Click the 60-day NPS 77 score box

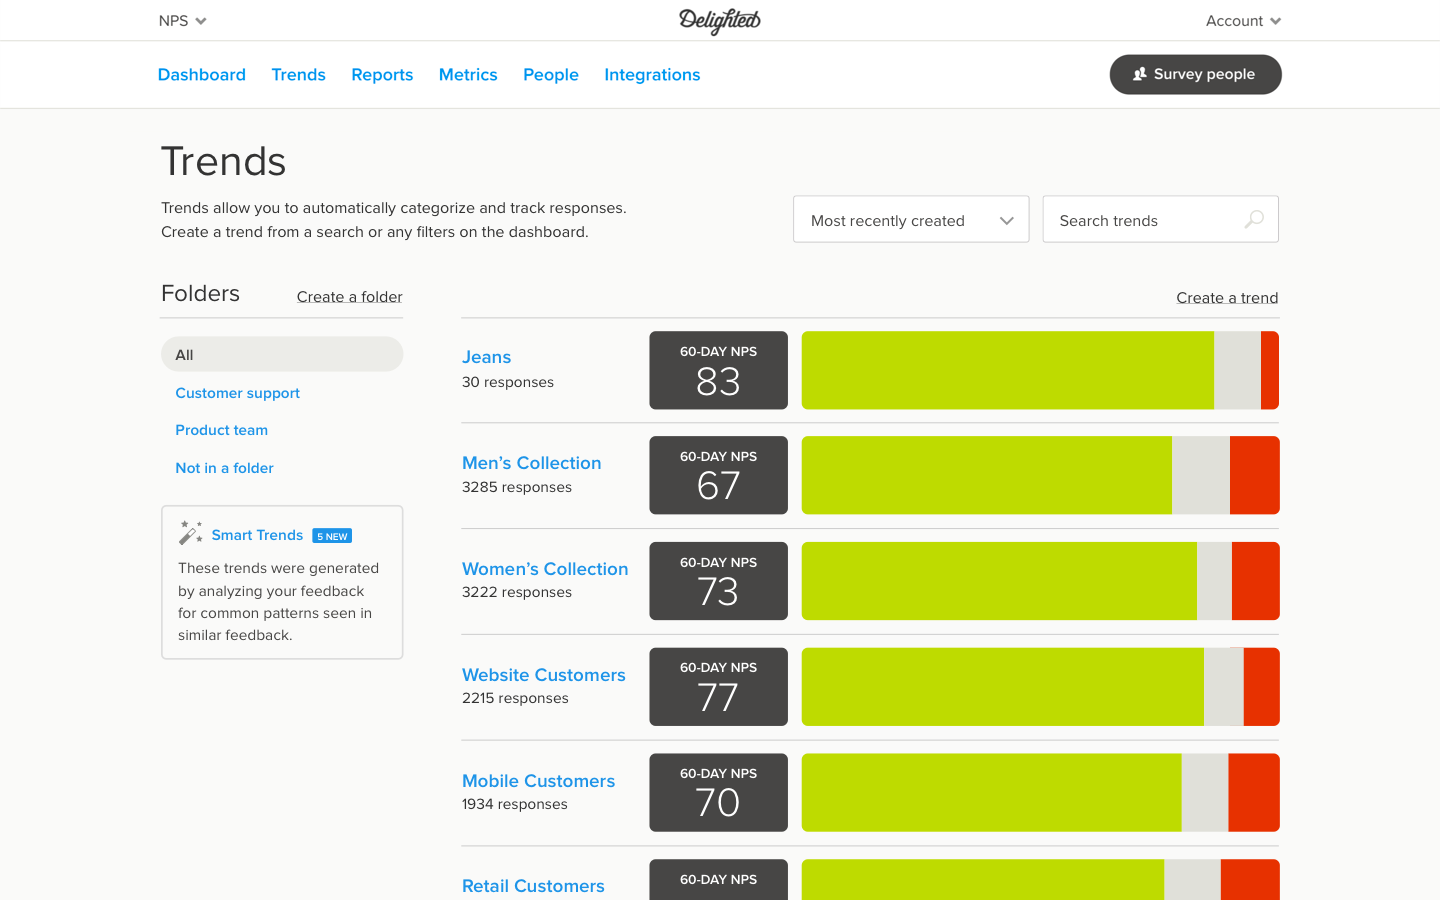(718, 687)
